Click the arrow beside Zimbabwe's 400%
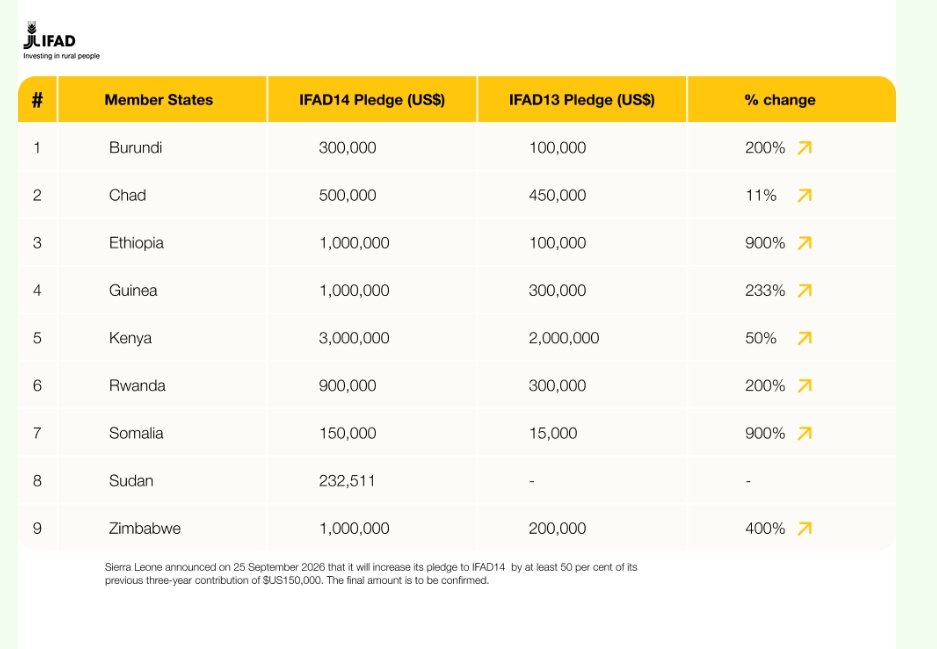 click(x=804, y=528)
